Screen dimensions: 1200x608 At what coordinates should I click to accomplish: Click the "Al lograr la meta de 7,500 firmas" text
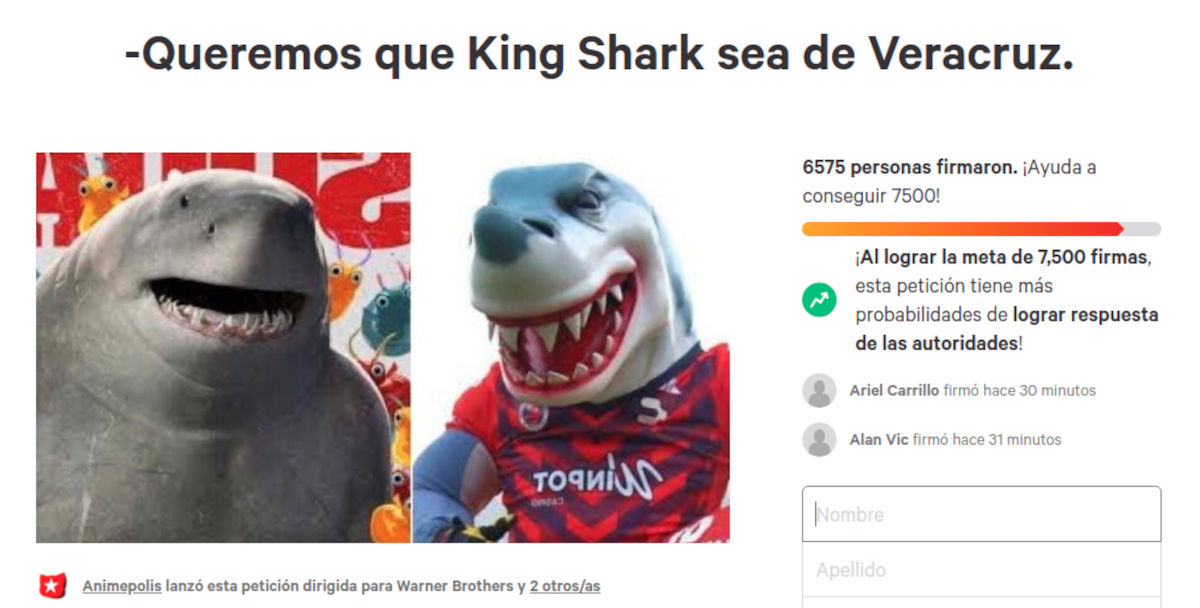click(x=1002, y=257)
